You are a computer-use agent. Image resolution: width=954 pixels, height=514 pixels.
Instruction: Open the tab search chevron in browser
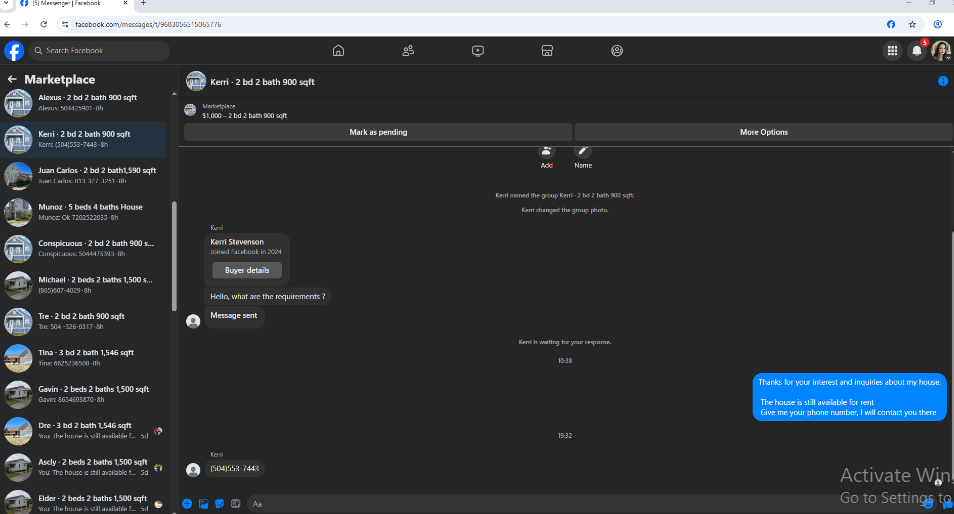click(6, 3)
